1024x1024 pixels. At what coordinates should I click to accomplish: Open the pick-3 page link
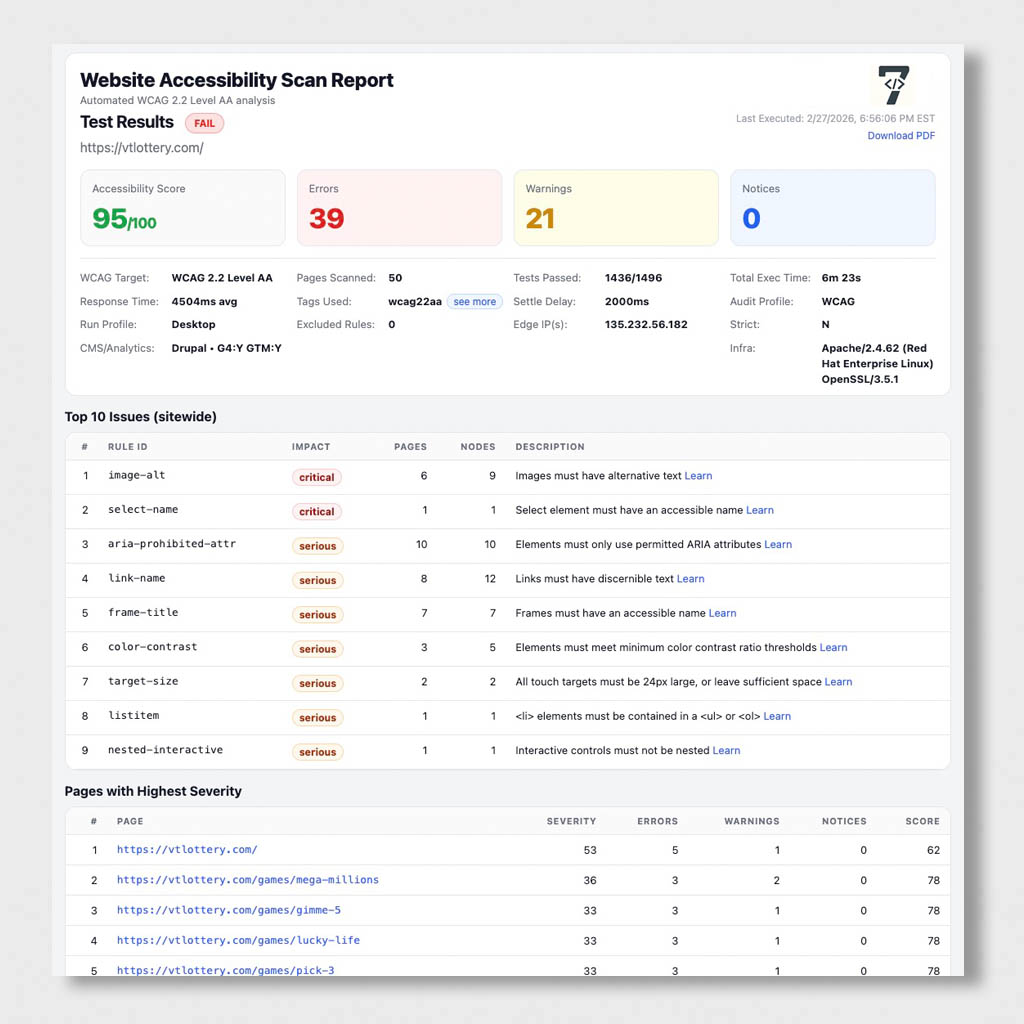point(225,970)
